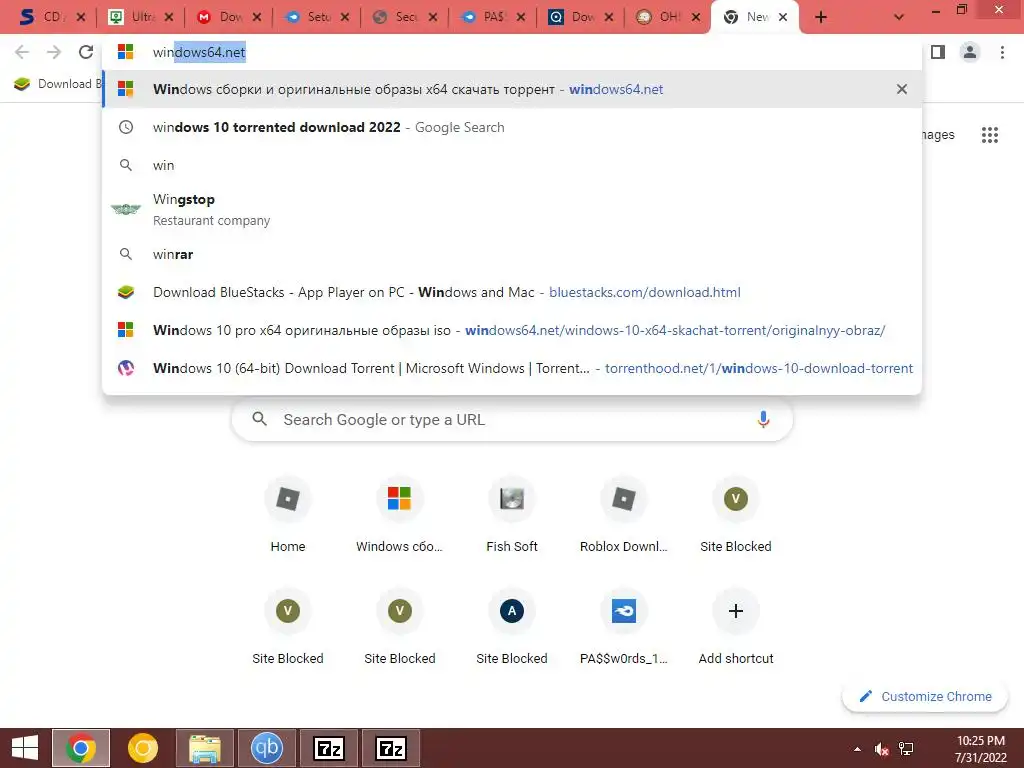
Task: Switch to the OH! tab
Action: (662, 17)
